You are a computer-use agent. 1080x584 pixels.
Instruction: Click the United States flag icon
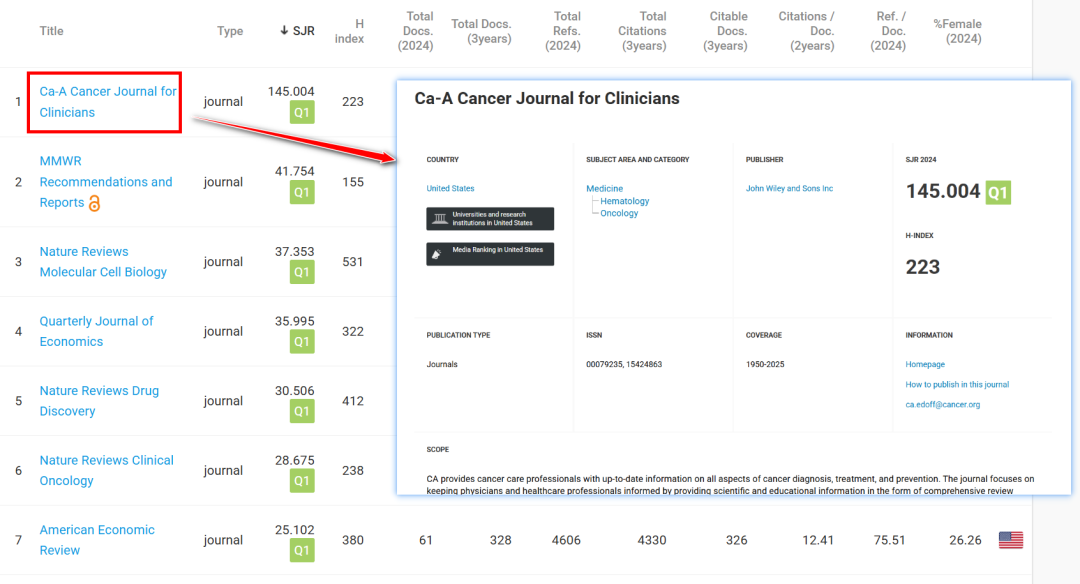pos(1011,540)
